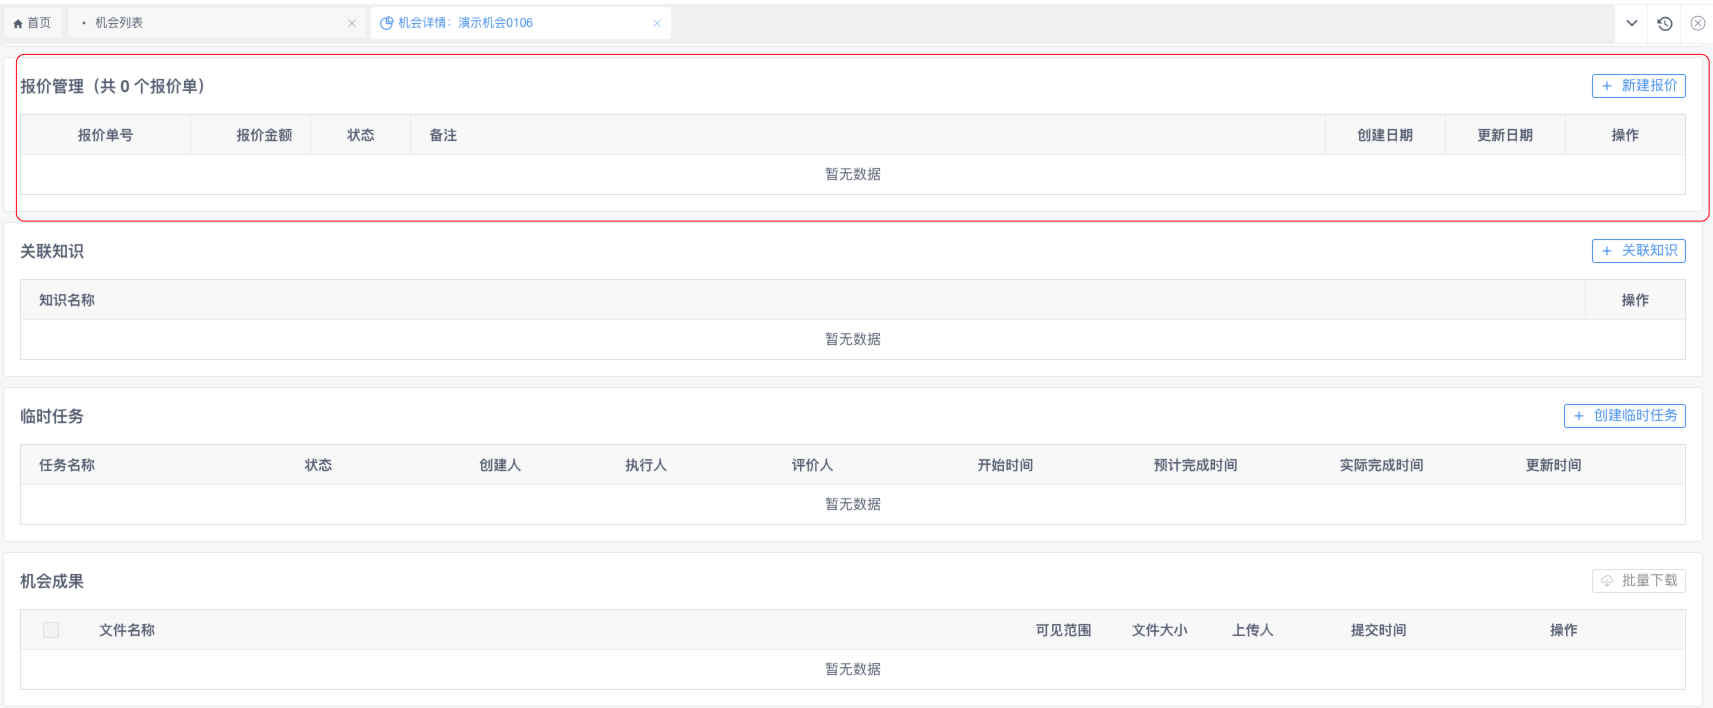The image size is (1713, 708).
Task: Click the 任务名称 column header
Action: click(x=67, y=465)
